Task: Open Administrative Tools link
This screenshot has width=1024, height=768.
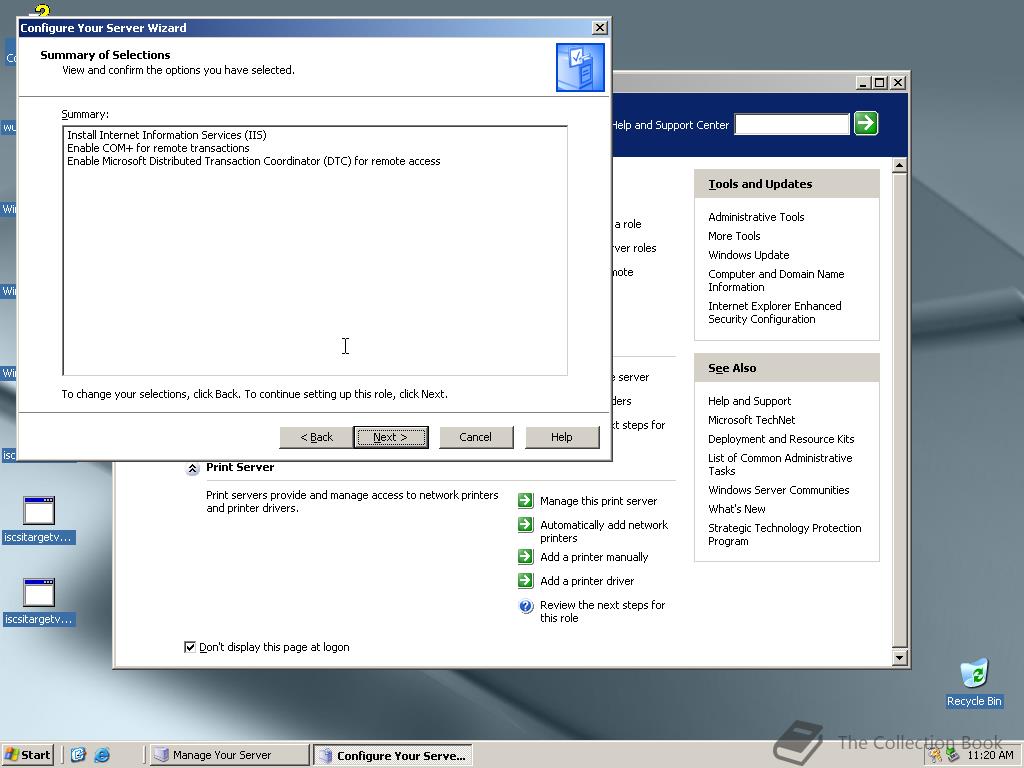Action: pos(756,217)
